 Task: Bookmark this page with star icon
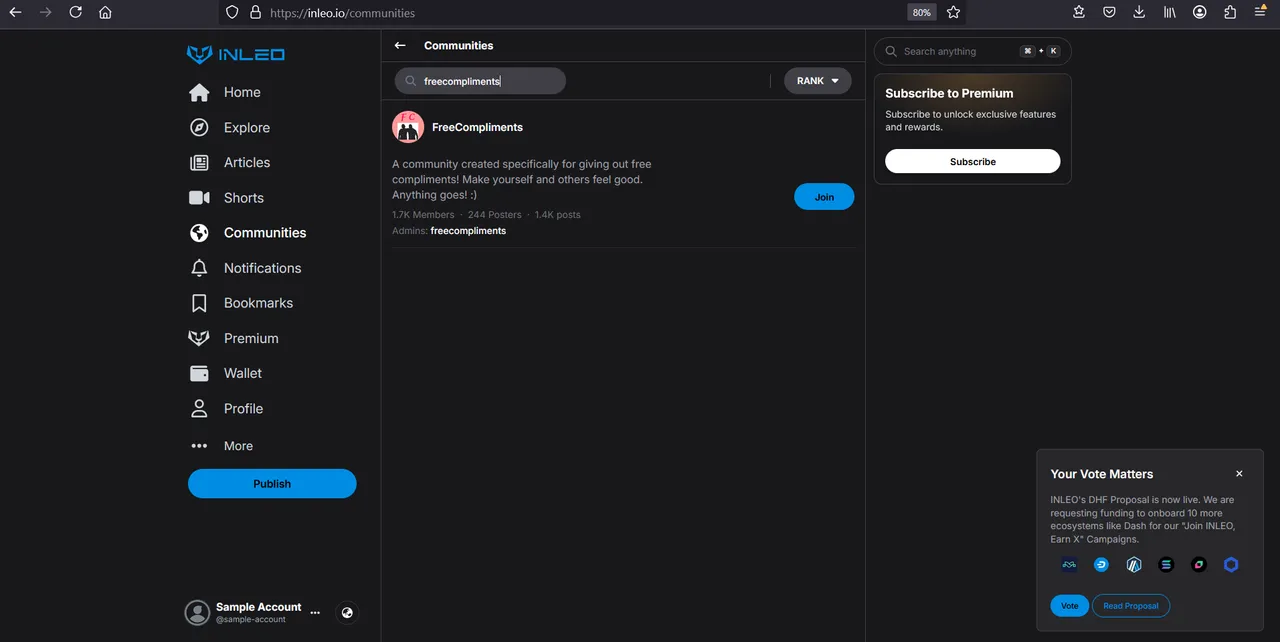pyautogui.click(x=953, y=12)
